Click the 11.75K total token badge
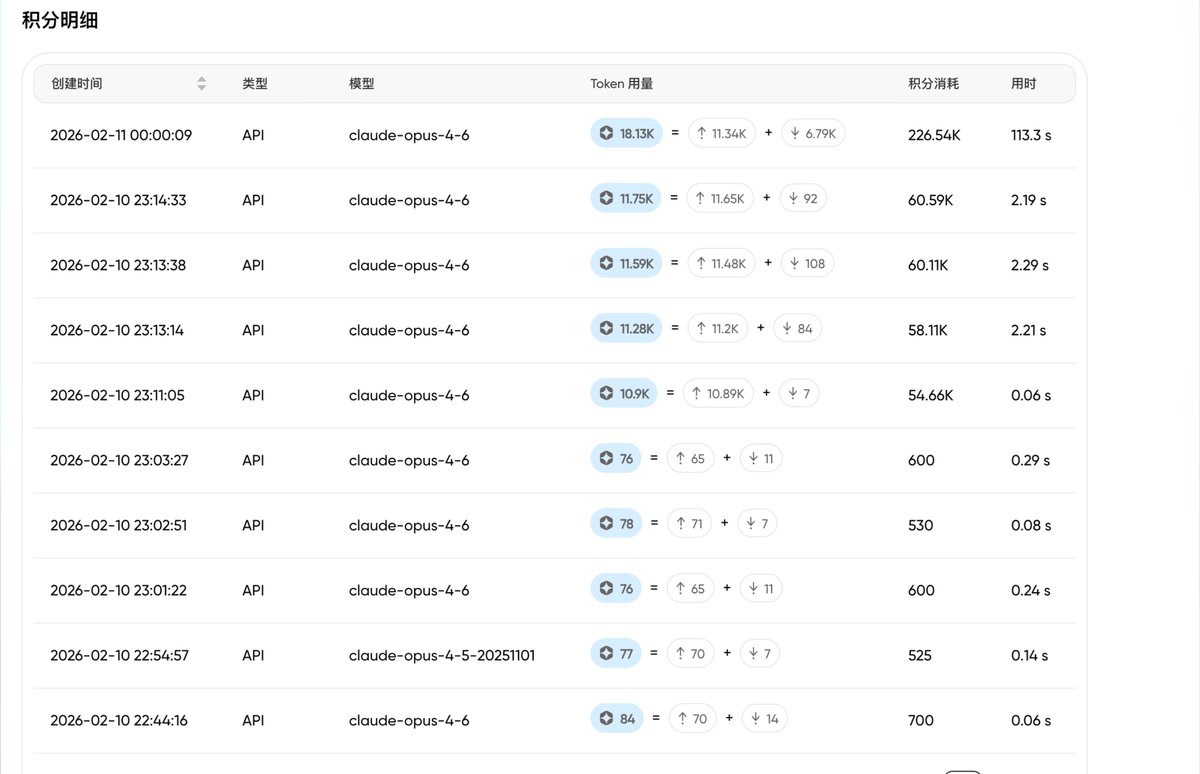1200x774 pixels. tap(627, 199)
